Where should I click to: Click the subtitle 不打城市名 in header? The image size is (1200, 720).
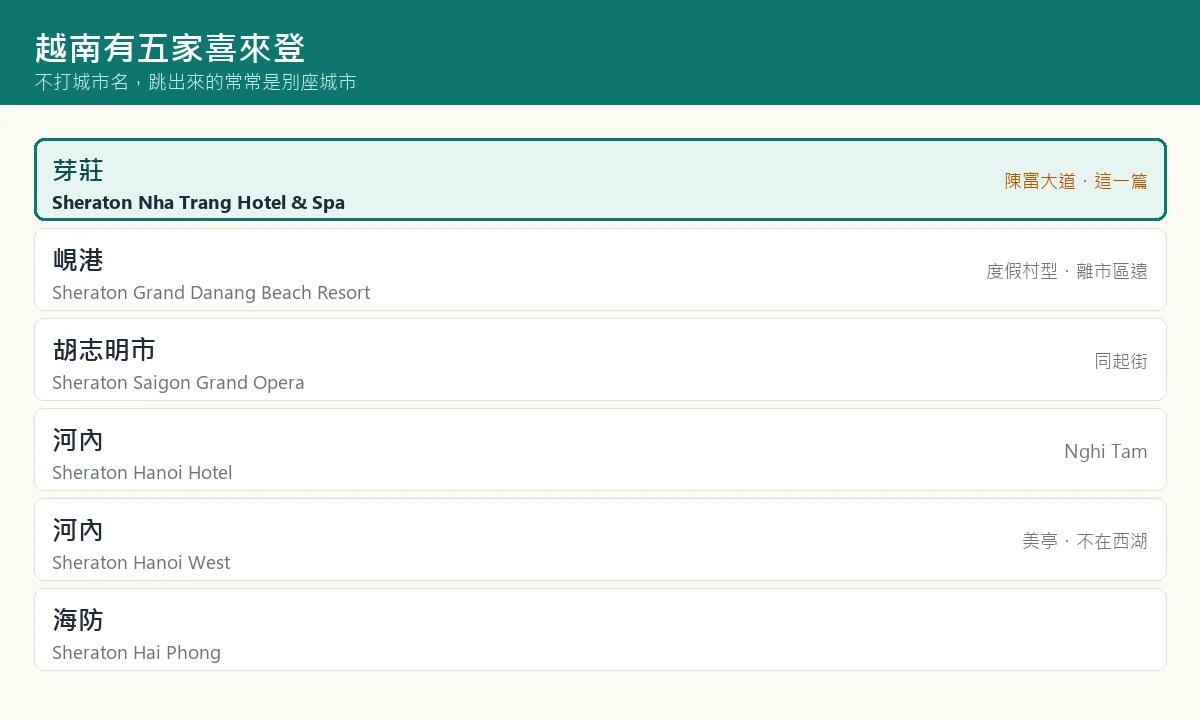82,82
